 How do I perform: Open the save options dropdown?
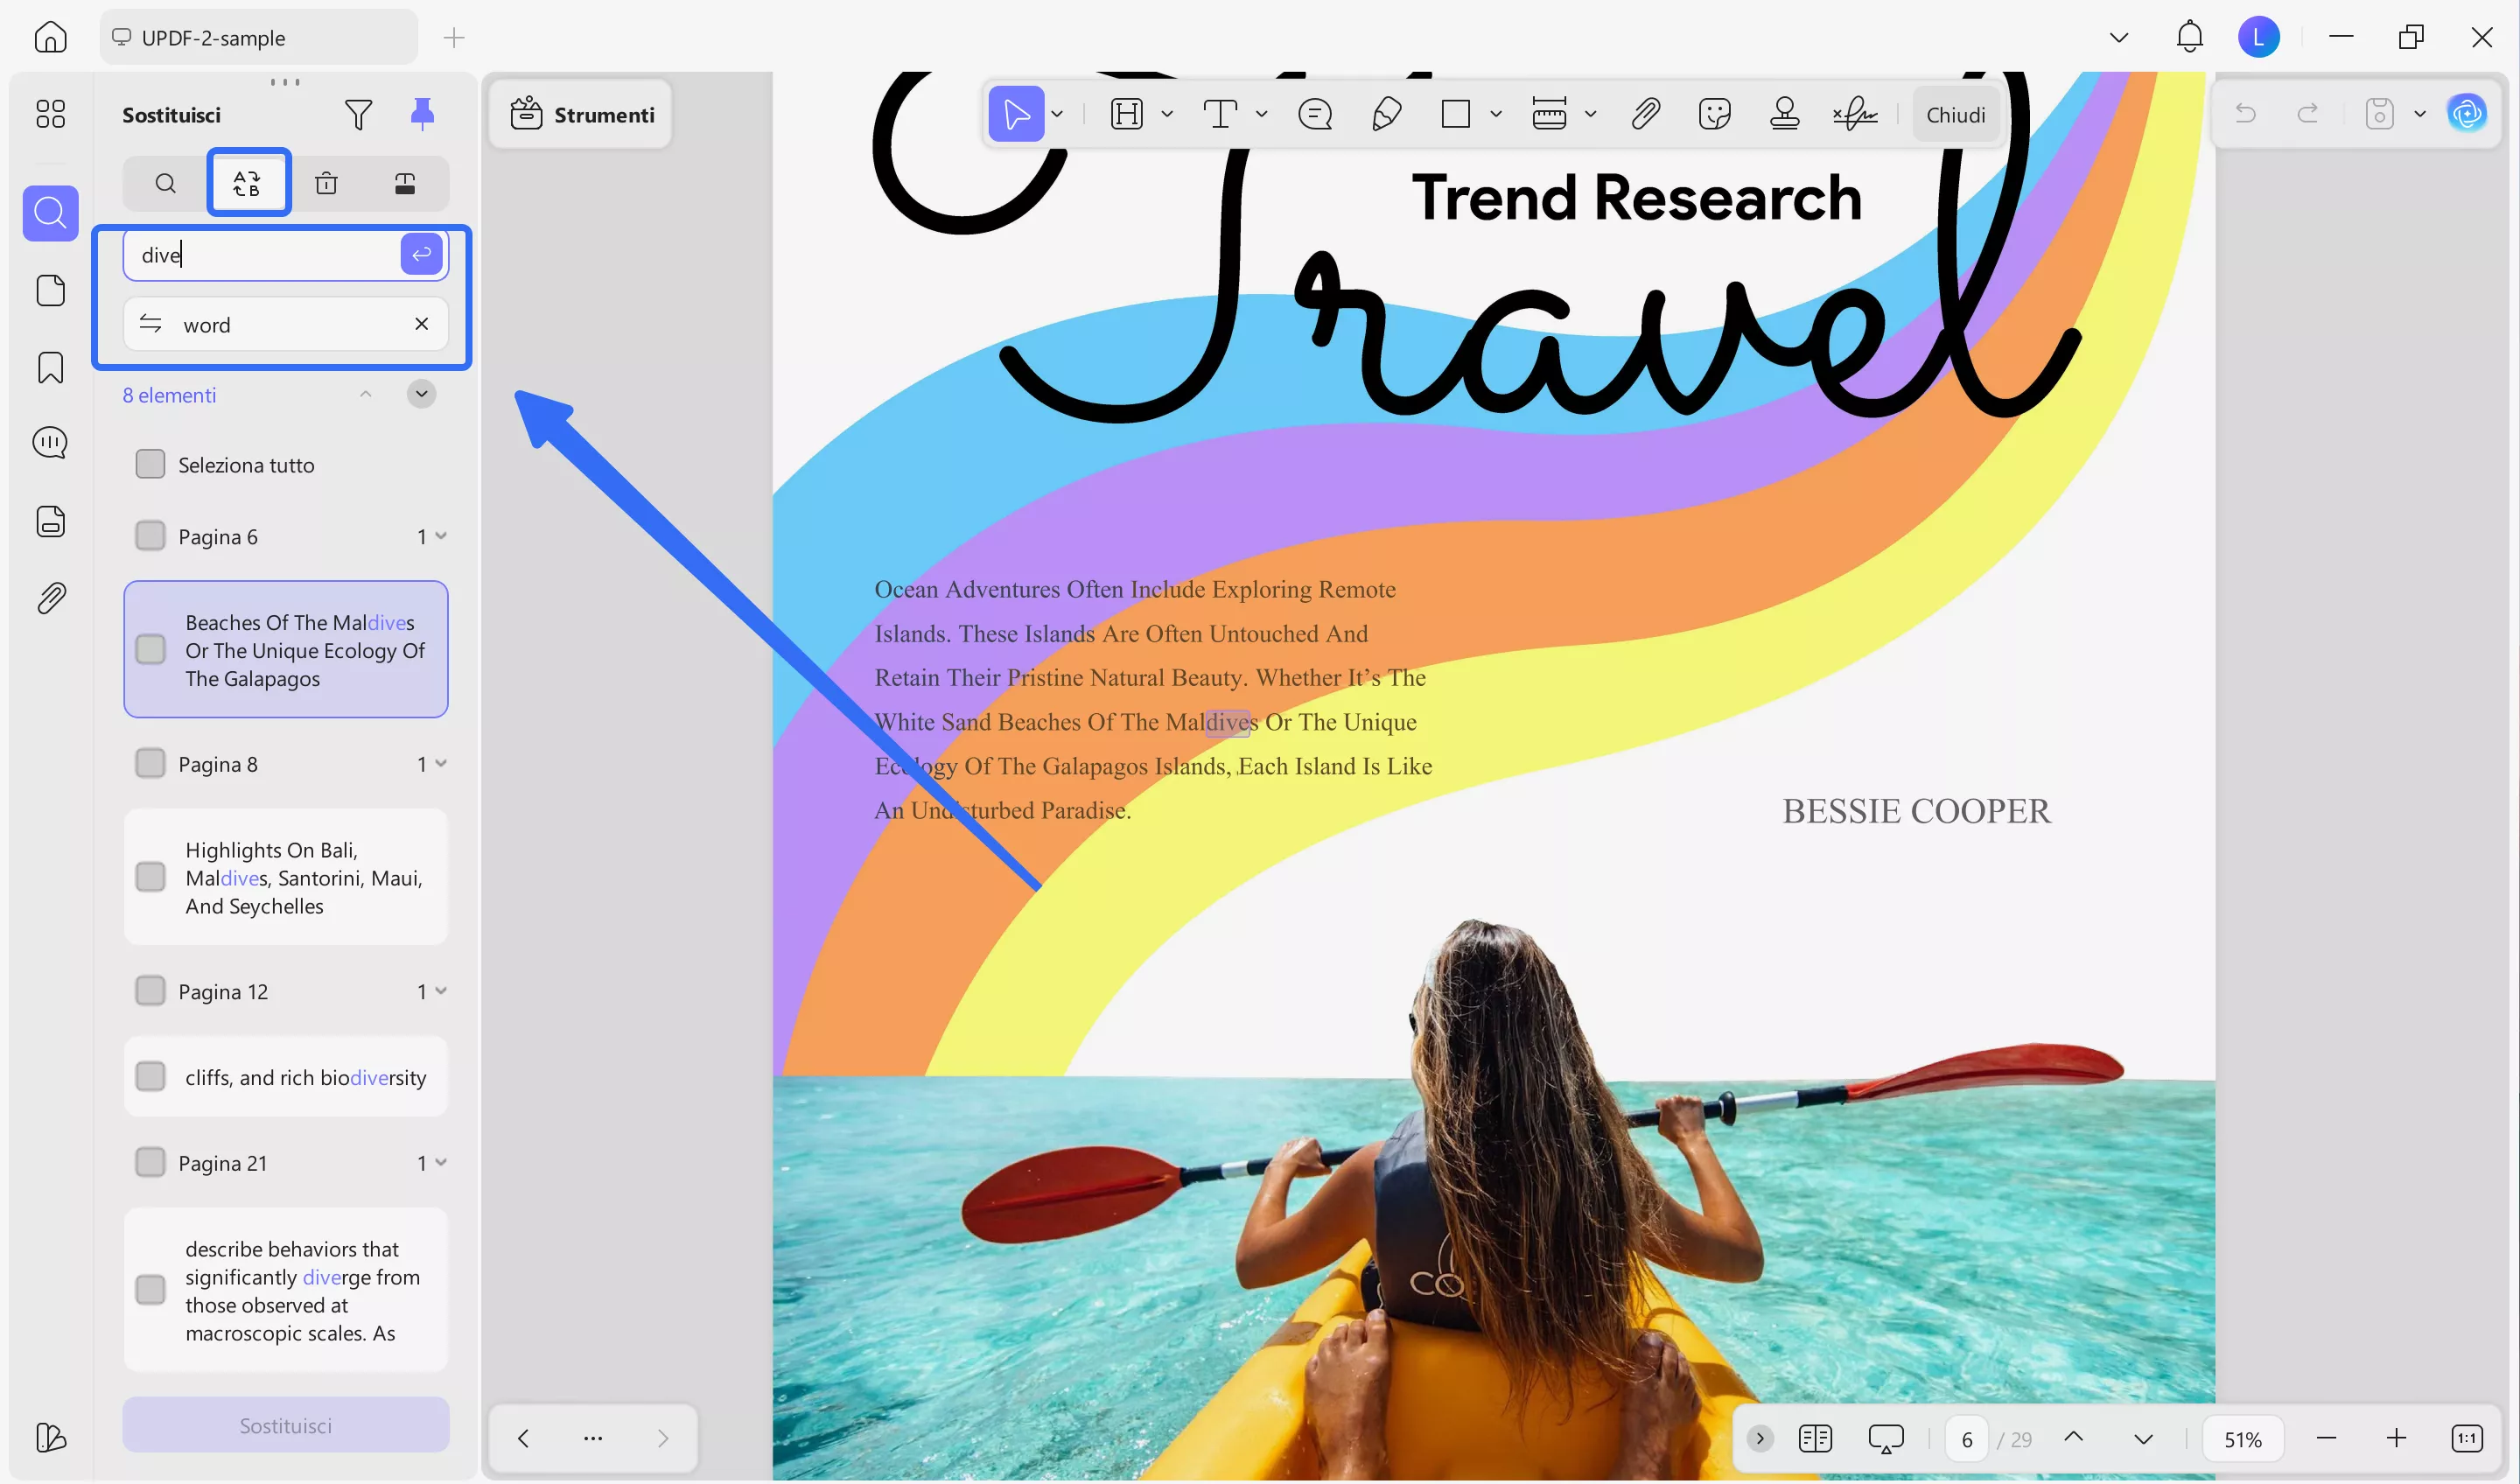click(2421, 113)
